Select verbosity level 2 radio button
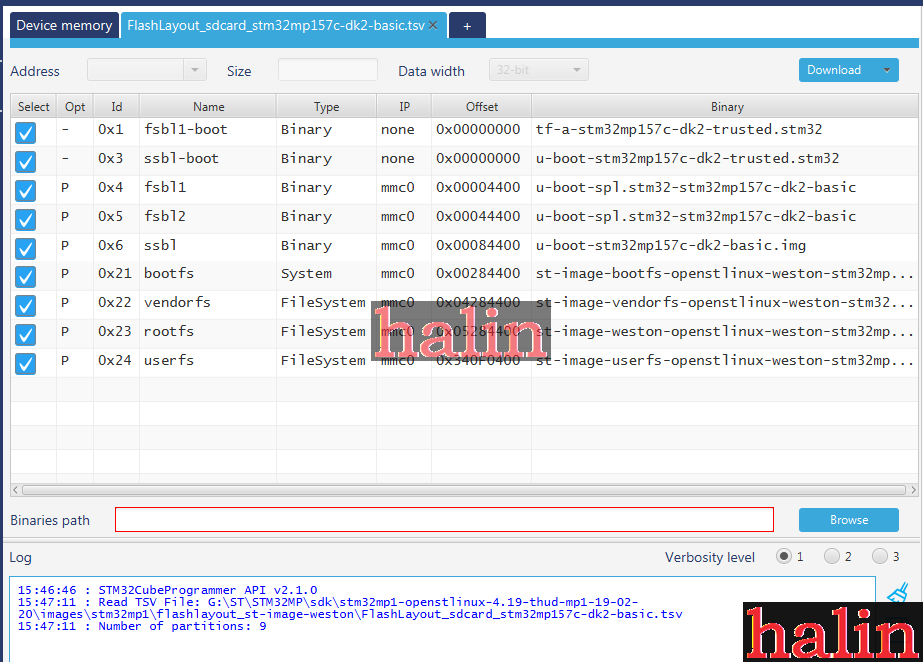The image size is (923, 662). [831, 556]
